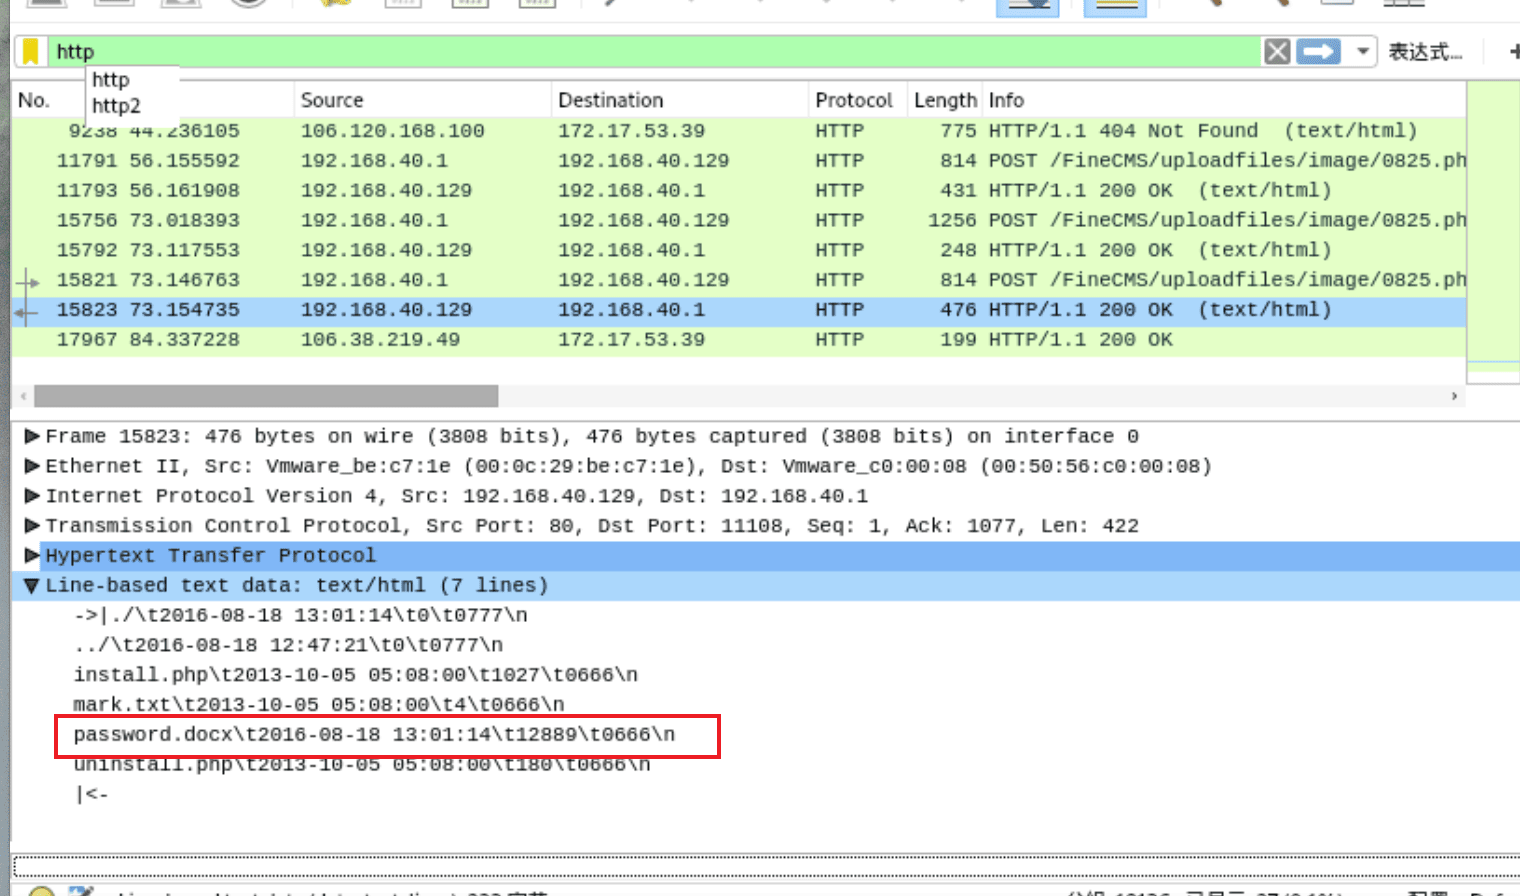Sort packets by the No. column
Image resolution: width=1520 pixels, height=896 pixels.
34,100
